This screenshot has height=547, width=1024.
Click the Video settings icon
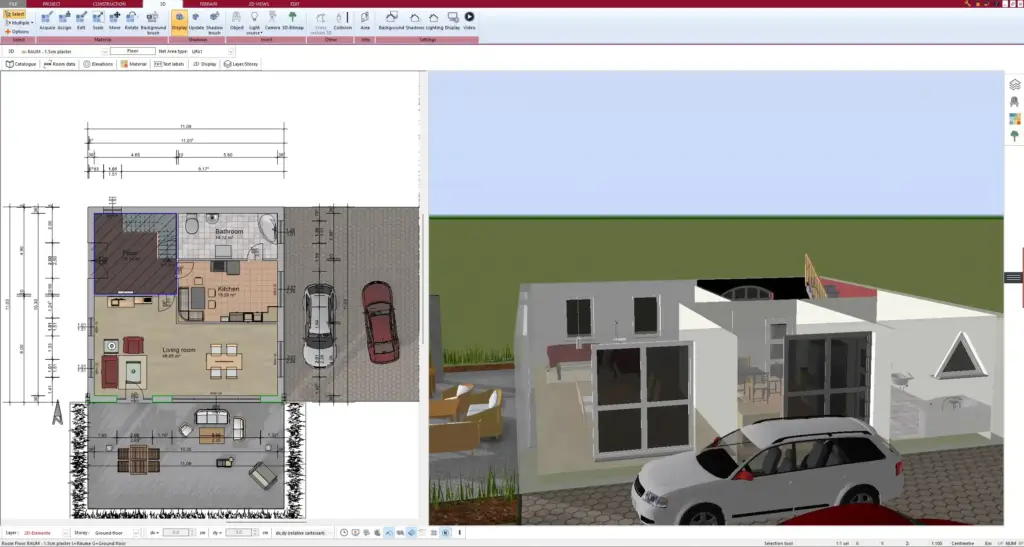[x=470, y=20]
